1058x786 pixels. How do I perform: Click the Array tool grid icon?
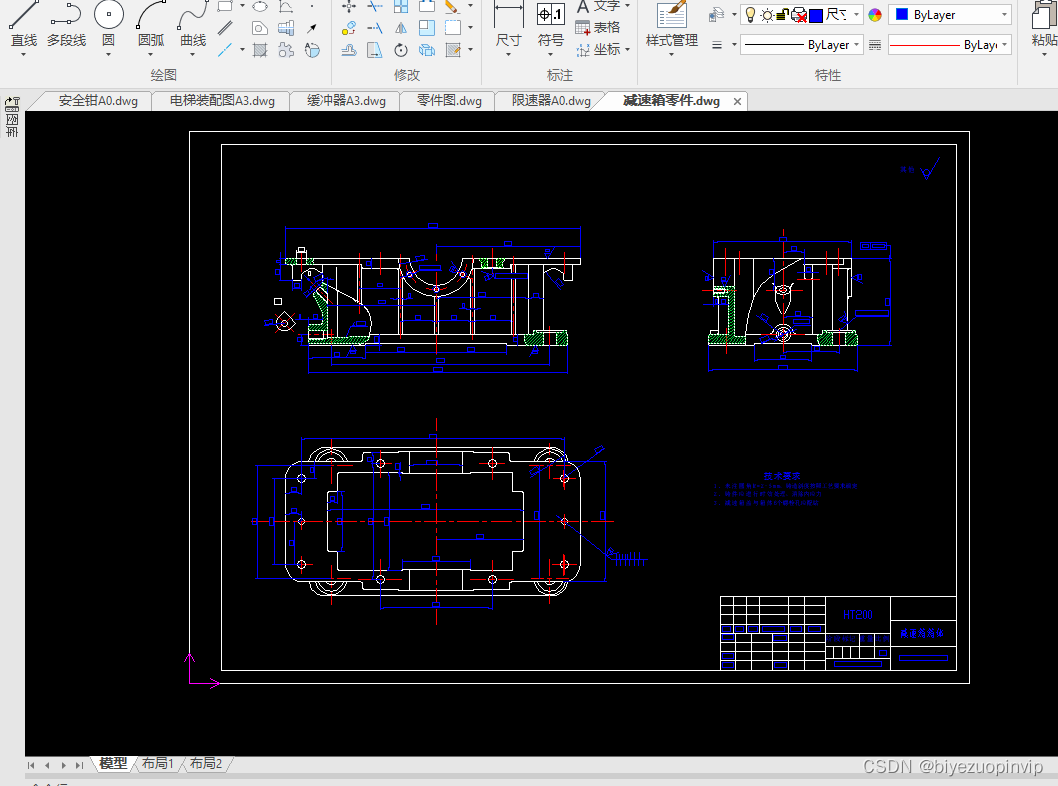coord(401,7)
